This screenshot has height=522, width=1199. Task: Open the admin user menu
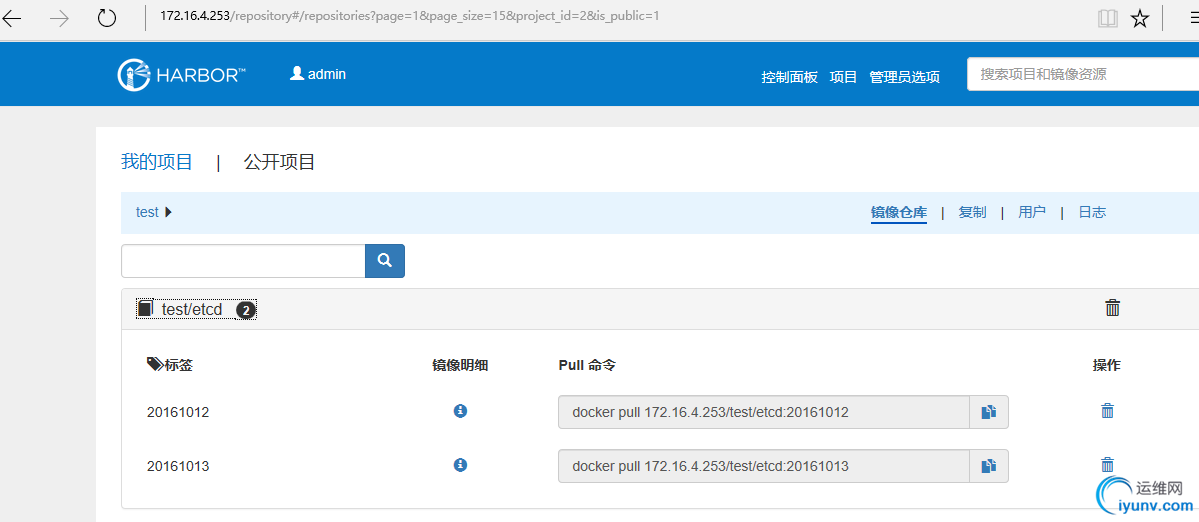(x=318, y=74)
